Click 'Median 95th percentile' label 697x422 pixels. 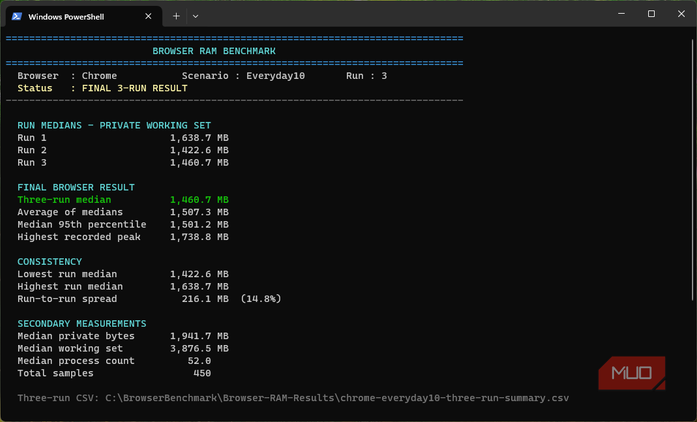(x=82, y=225)
